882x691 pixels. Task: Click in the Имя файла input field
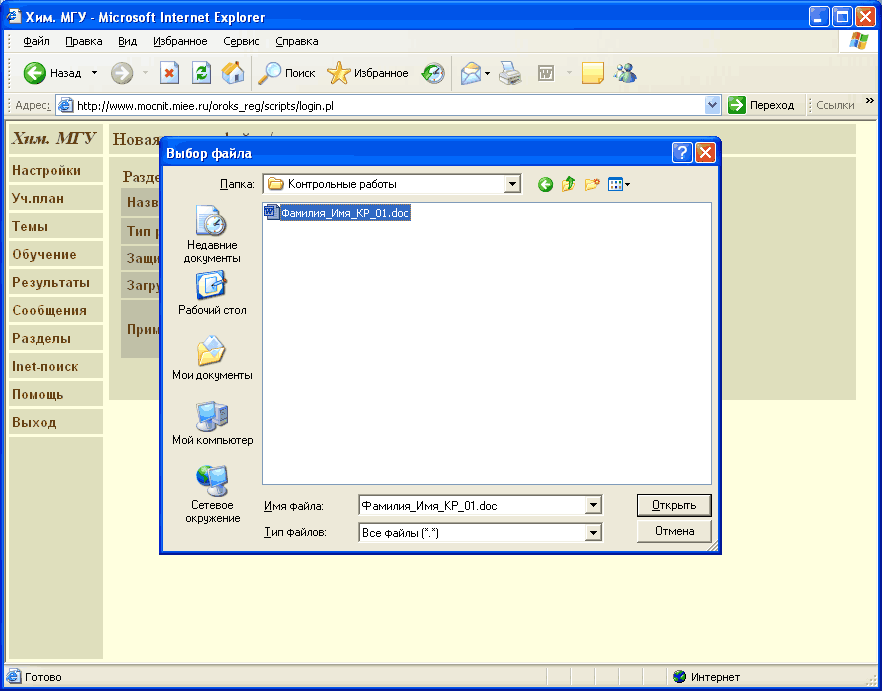(x=471, y=505)
